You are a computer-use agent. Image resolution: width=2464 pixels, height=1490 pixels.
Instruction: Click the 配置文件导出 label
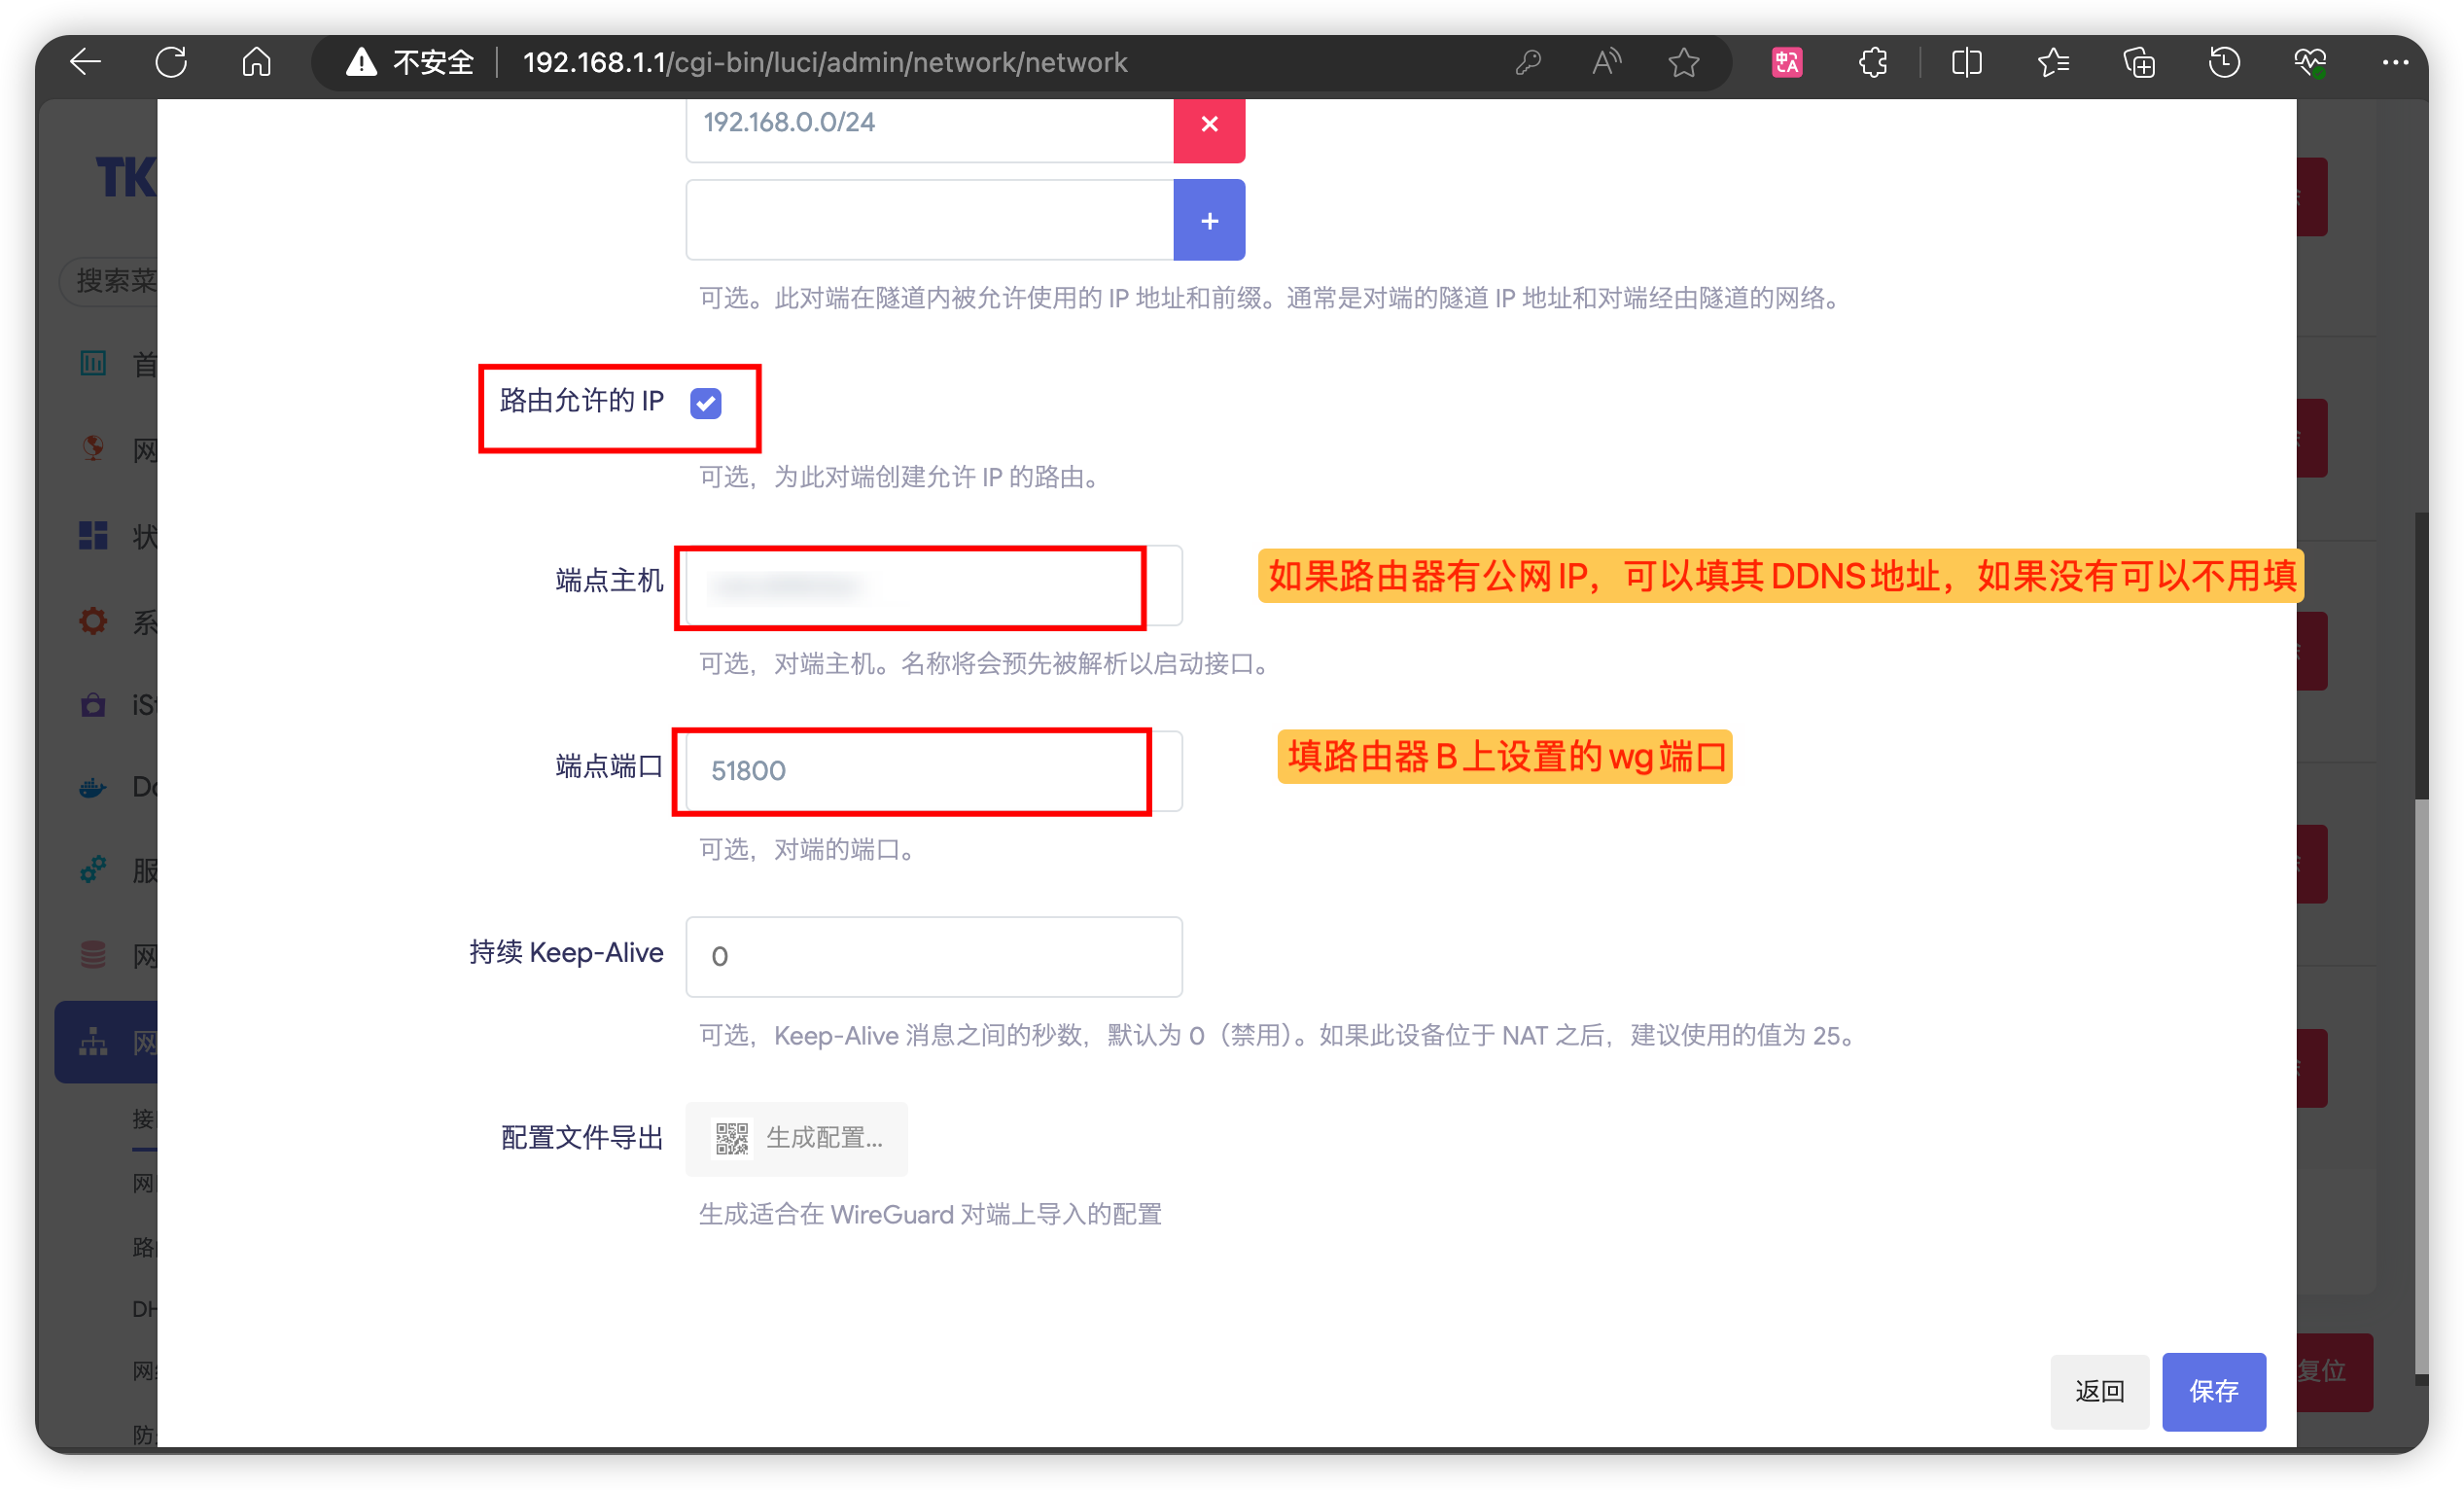(x=582, y=1138)
